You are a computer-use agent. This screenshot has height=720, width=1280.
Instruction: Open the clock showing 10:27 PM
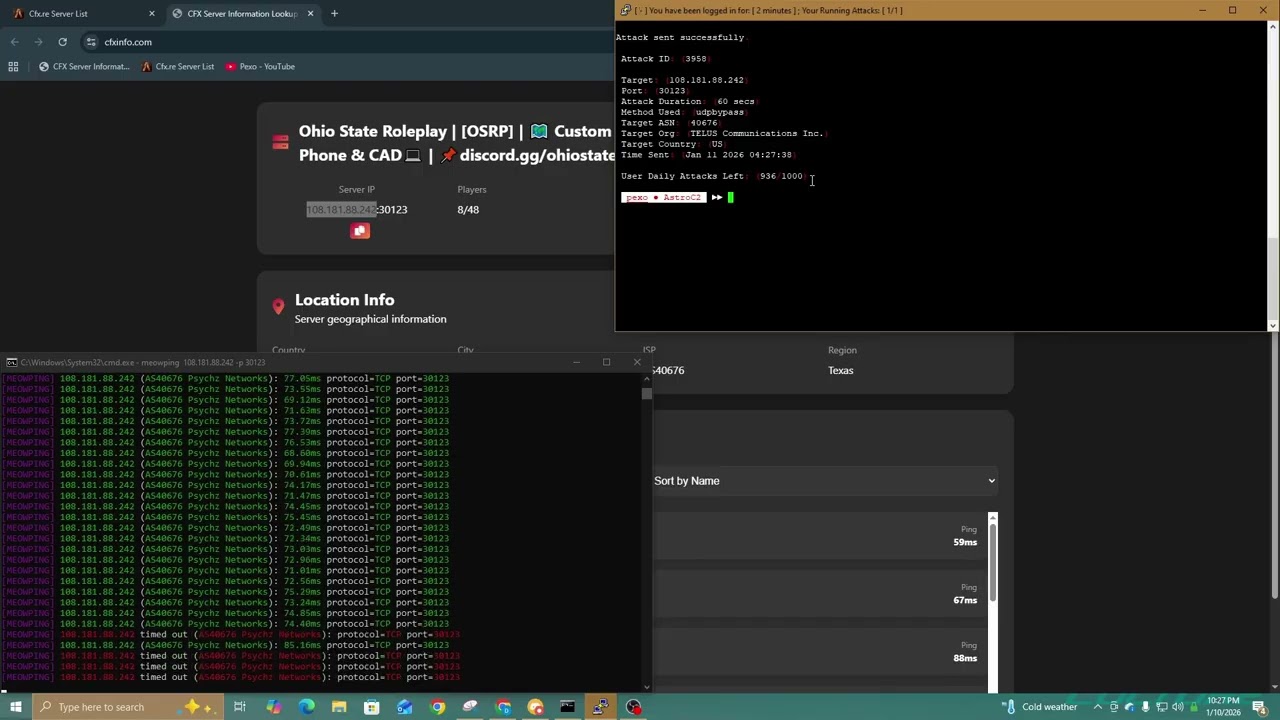1223,707
